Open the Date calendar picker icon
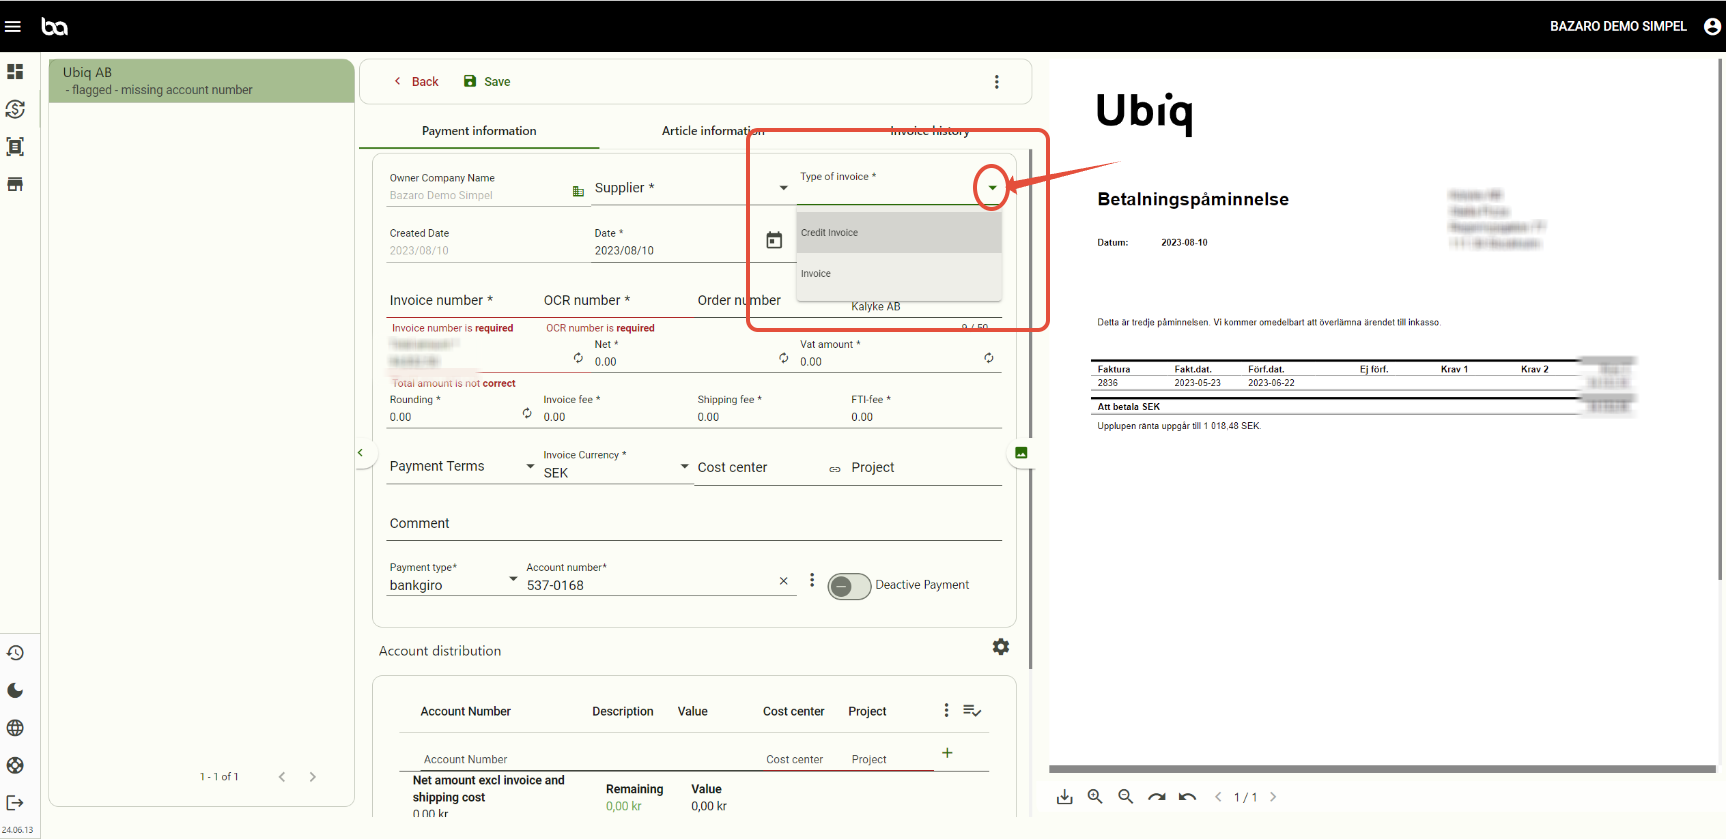This screenshot has height=839, width=1726. (774, 240)
